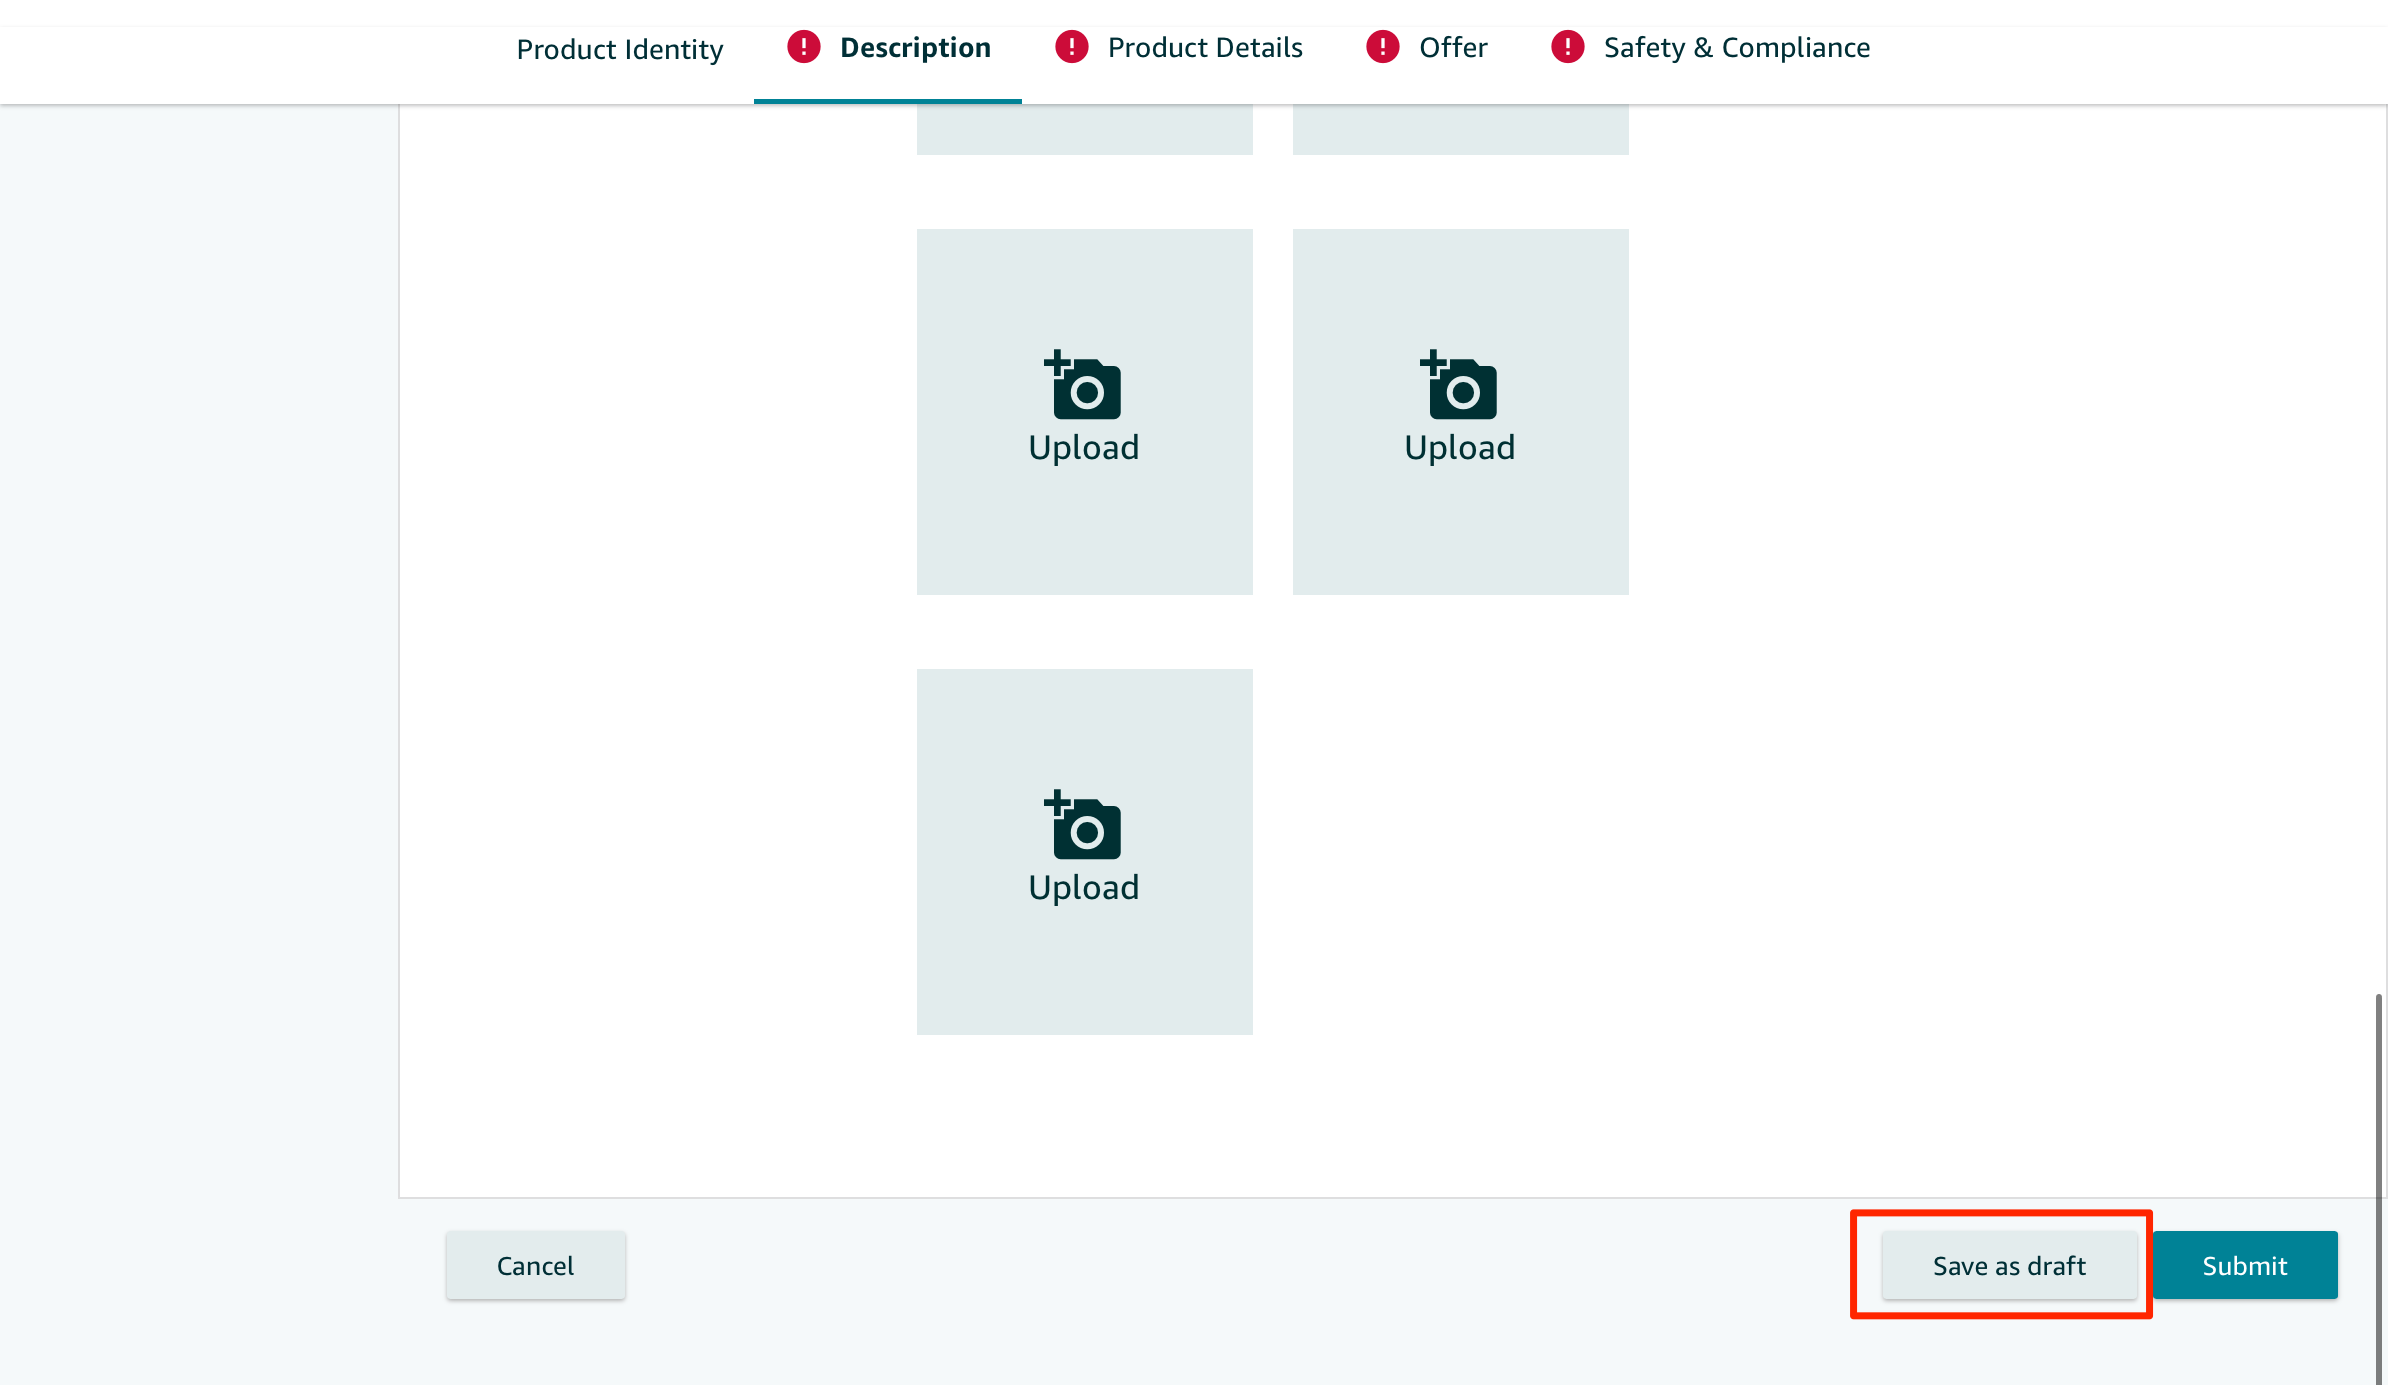
Task: Click partially visible right image tile under tabs
Action: [1460, 130]
